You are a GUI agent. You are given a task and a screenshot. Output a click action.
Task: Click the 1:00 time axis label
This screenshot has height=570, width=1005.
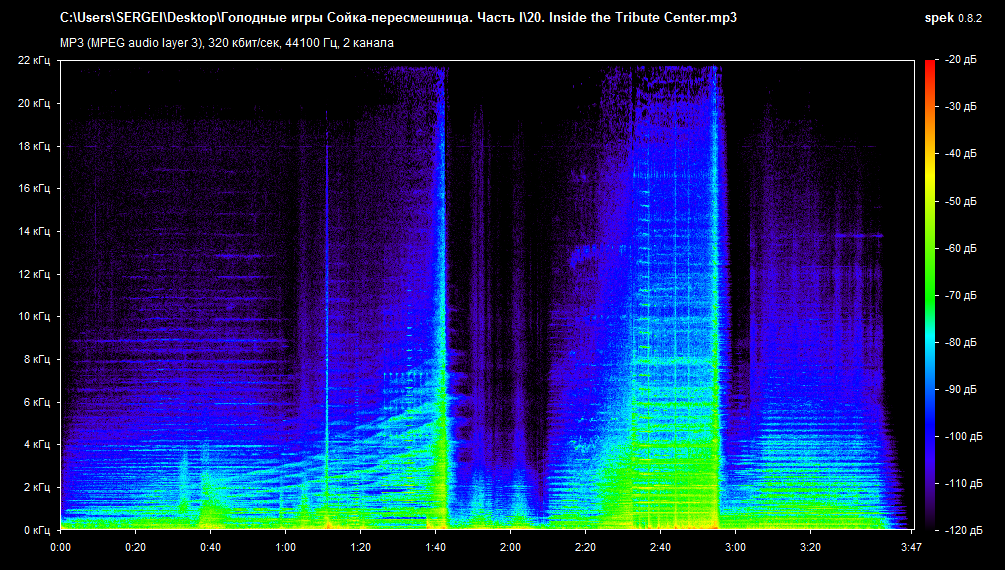coord(285,548)
